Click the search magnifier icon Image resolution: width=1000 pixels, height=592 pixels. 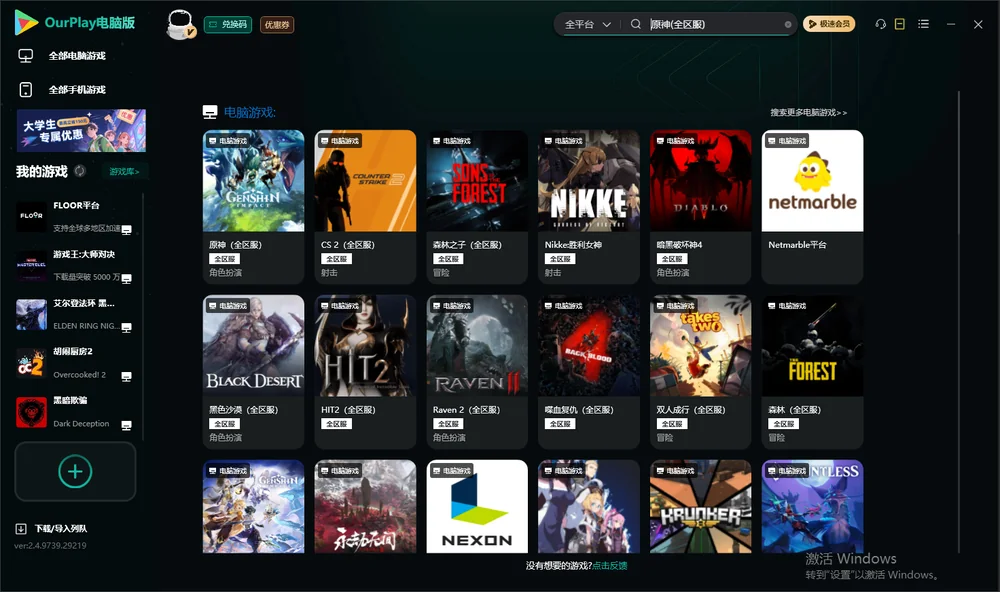click(636, 24)
